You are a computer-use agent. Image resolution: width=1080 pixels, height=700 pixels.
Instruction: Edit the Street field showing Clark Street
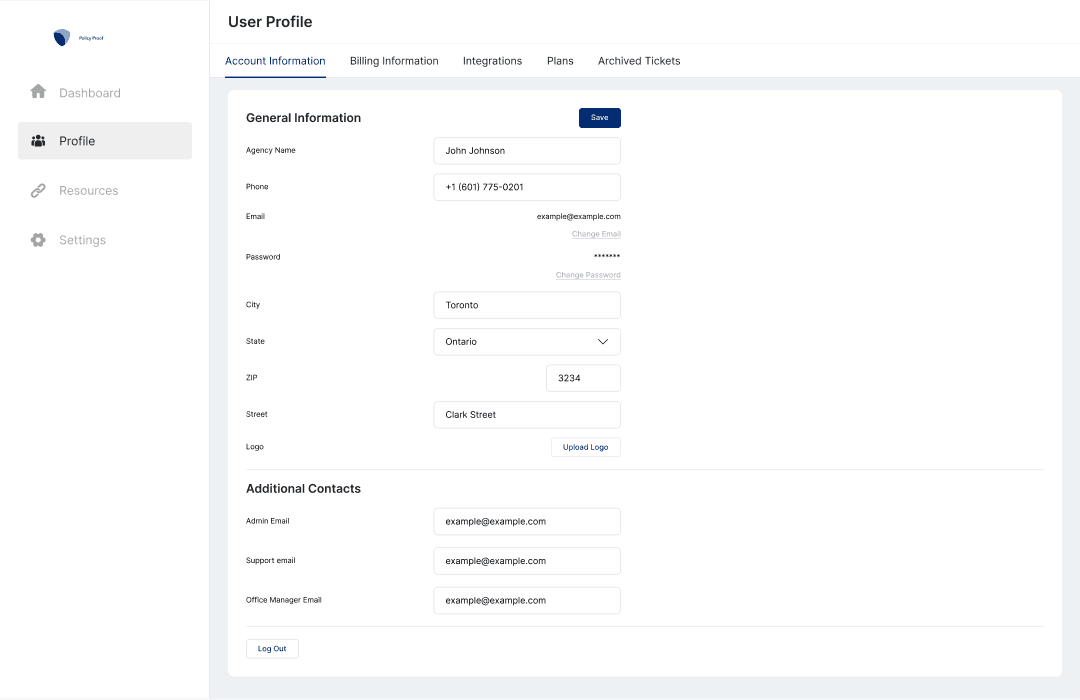click(x=527, y=414)
